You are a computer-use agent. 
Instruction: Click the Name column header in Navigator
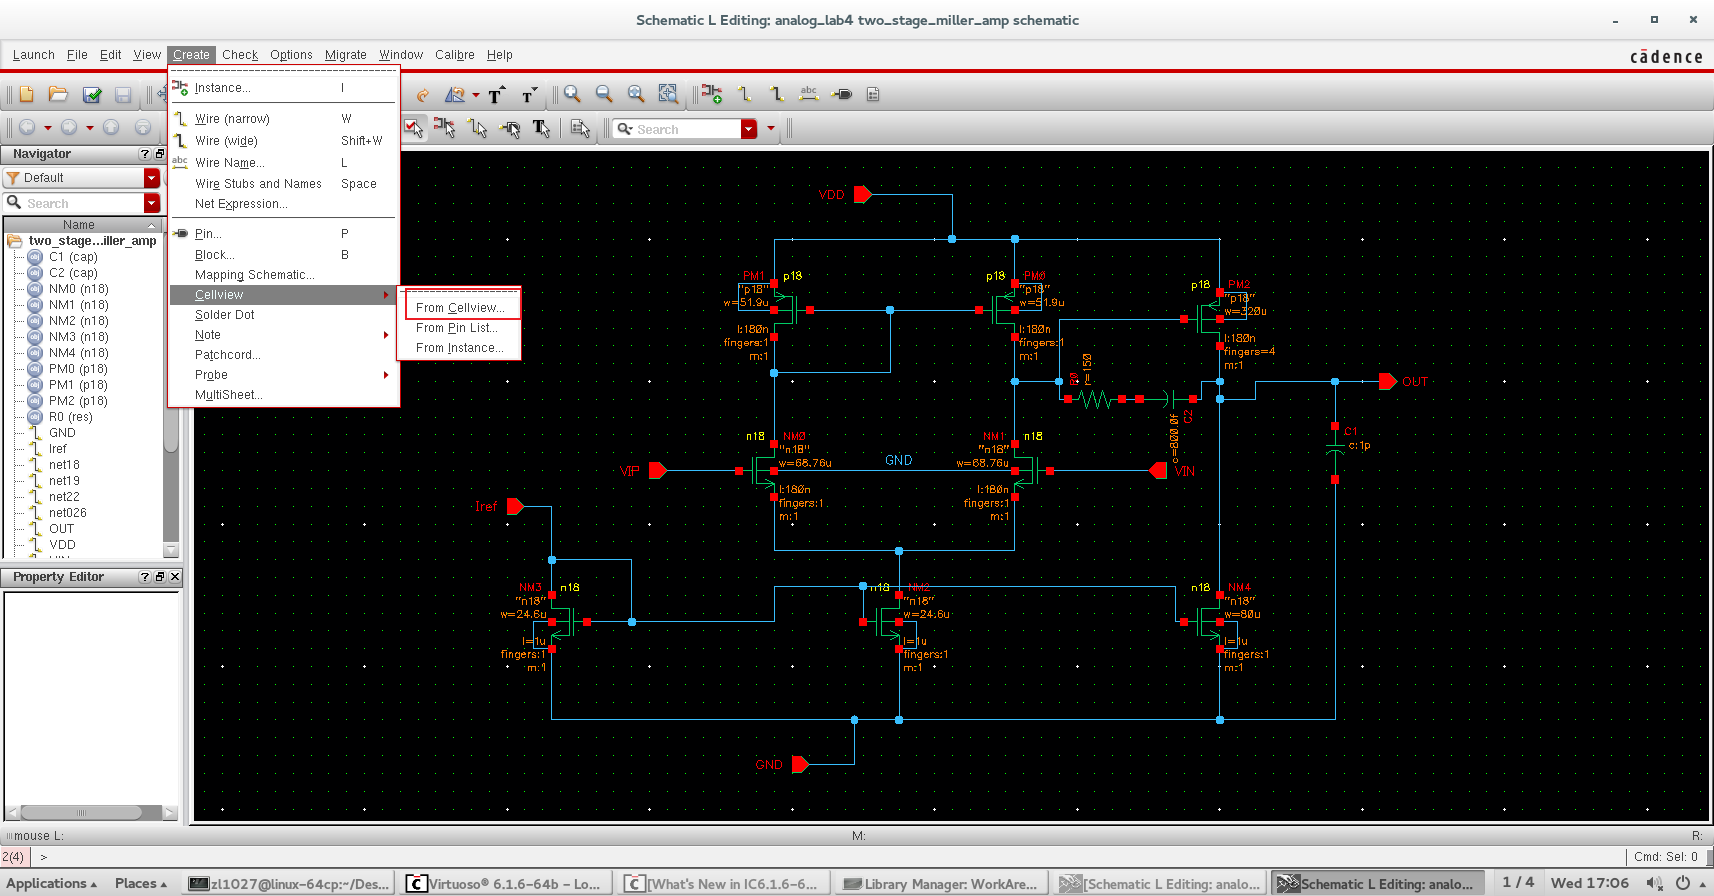pos(80,225)
